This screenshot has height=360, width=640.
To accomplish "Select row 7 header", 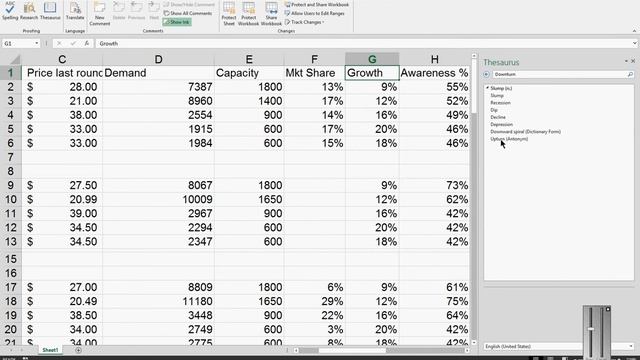I will (11, 157).
